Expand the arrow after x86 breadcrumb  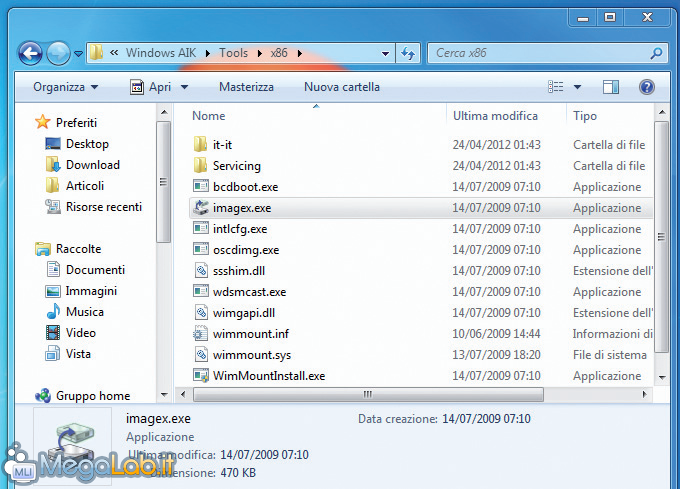point(300,53)
